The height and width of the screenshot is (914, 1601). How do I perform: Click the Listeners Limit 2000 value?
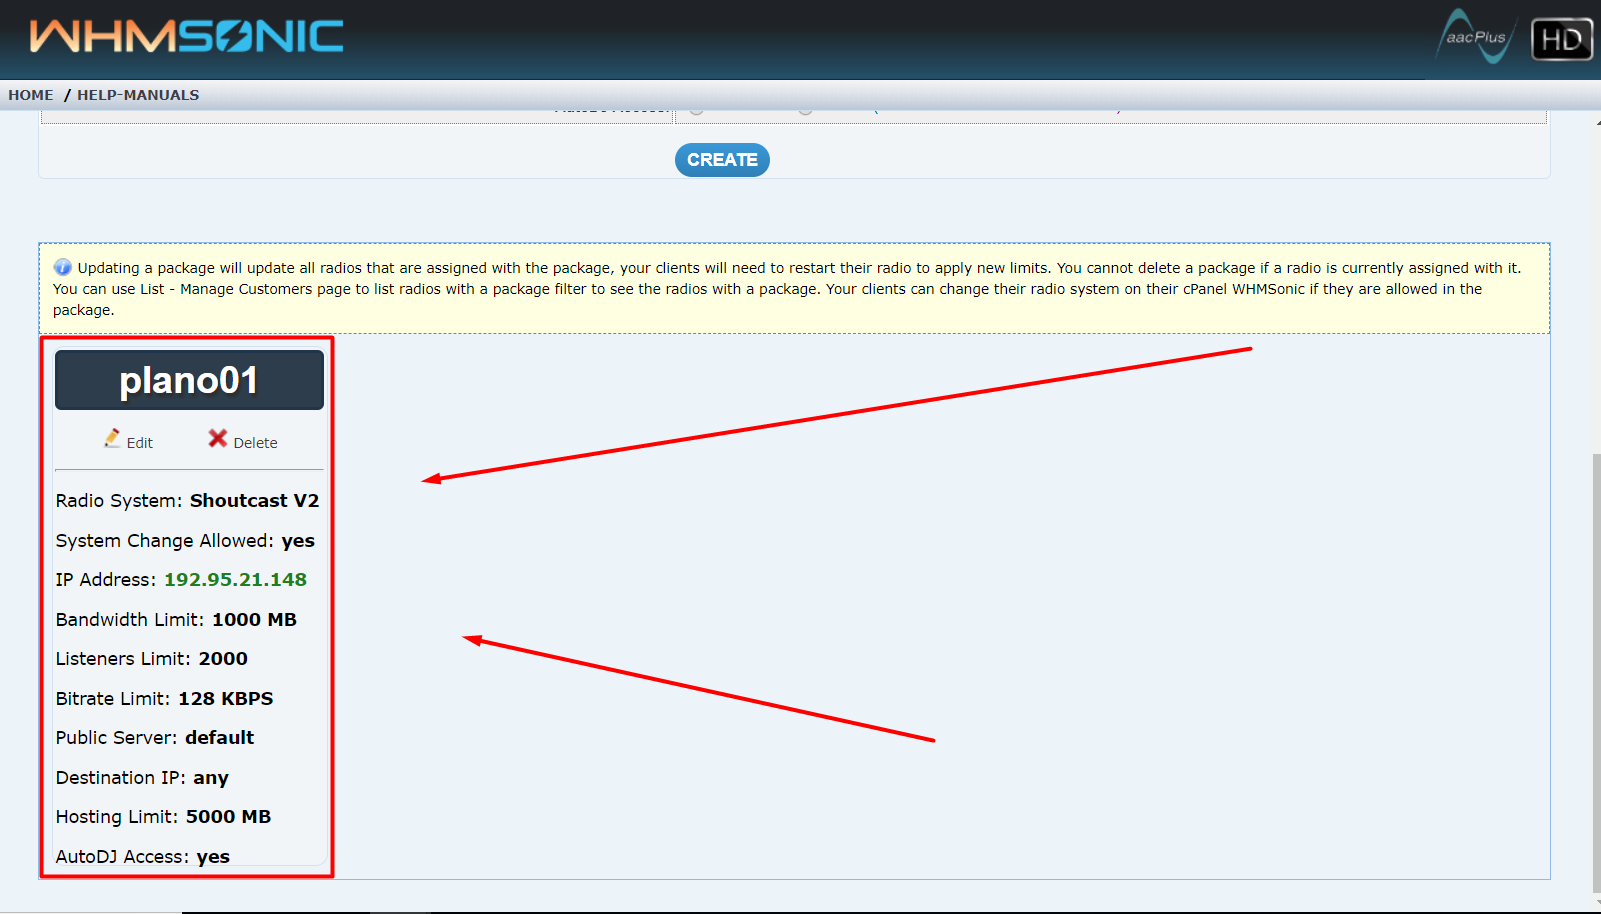point(223,659)
